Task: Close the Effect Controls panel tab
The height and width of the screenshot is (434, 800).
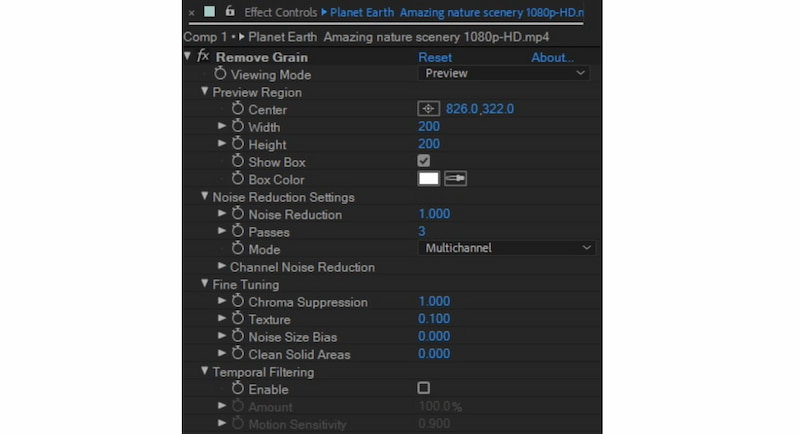Action: pyautogui.click(x=191, y=13)
